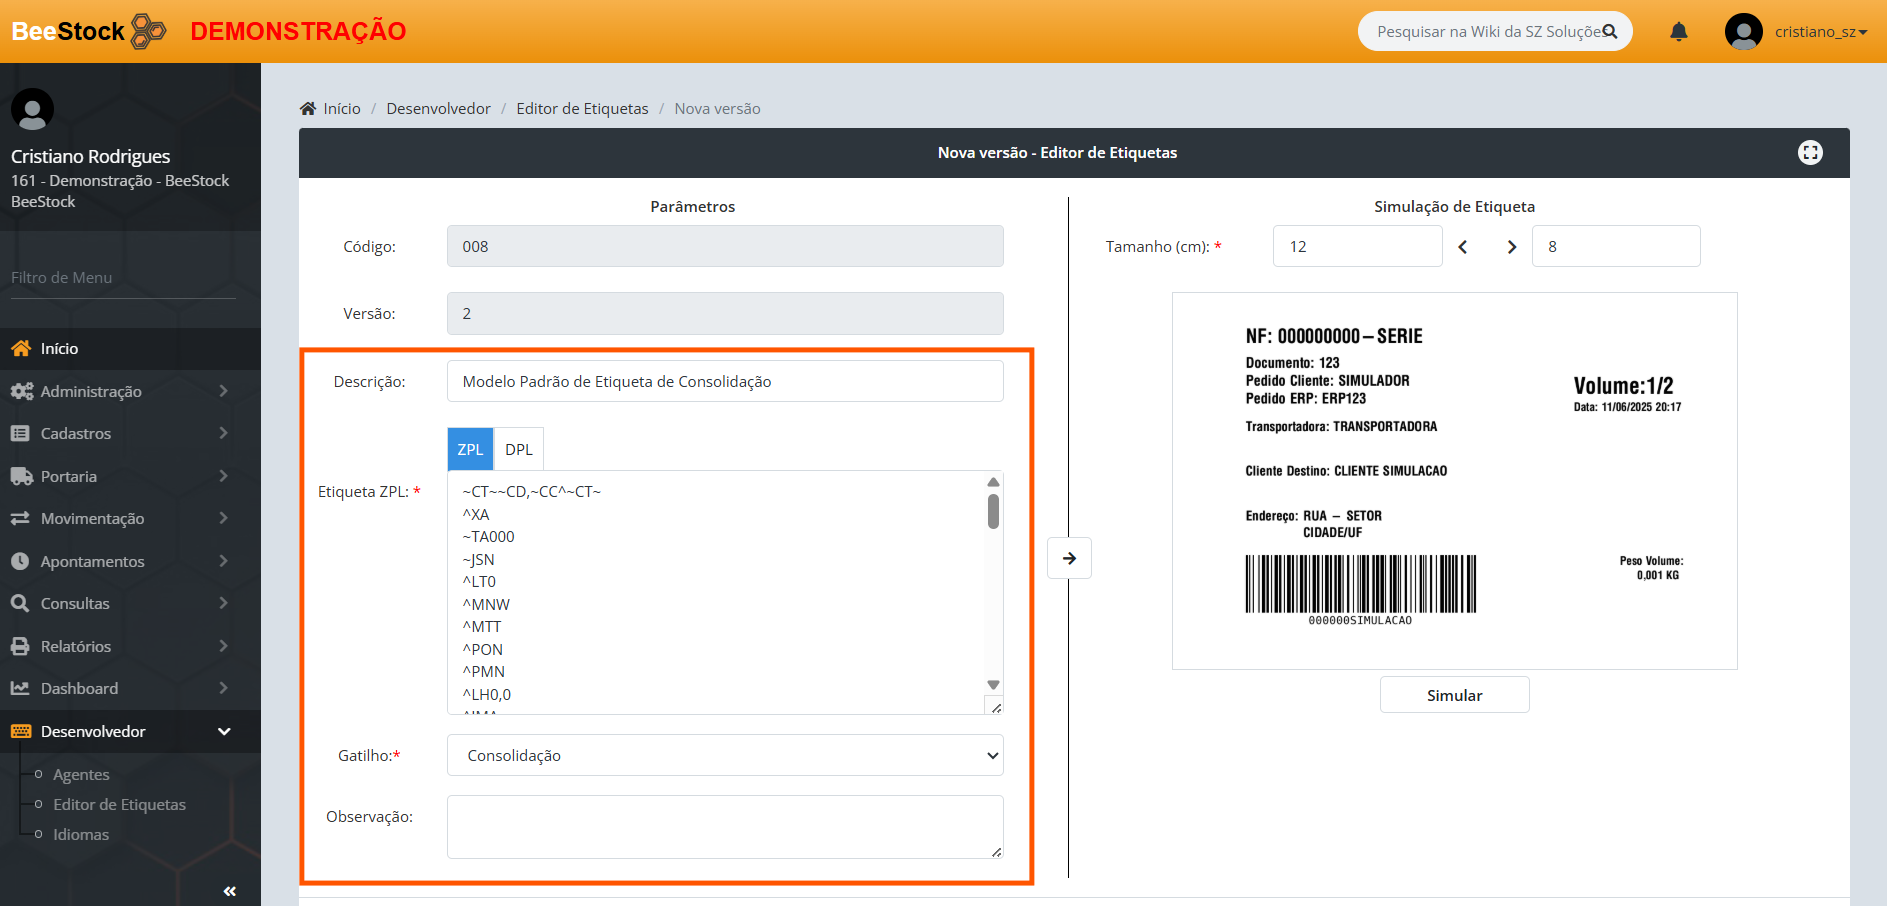Image resolution: width=1887 pixels, height=906 pixels.
Task: Expand the Administração menu
Action: click(x=120, y=391)
